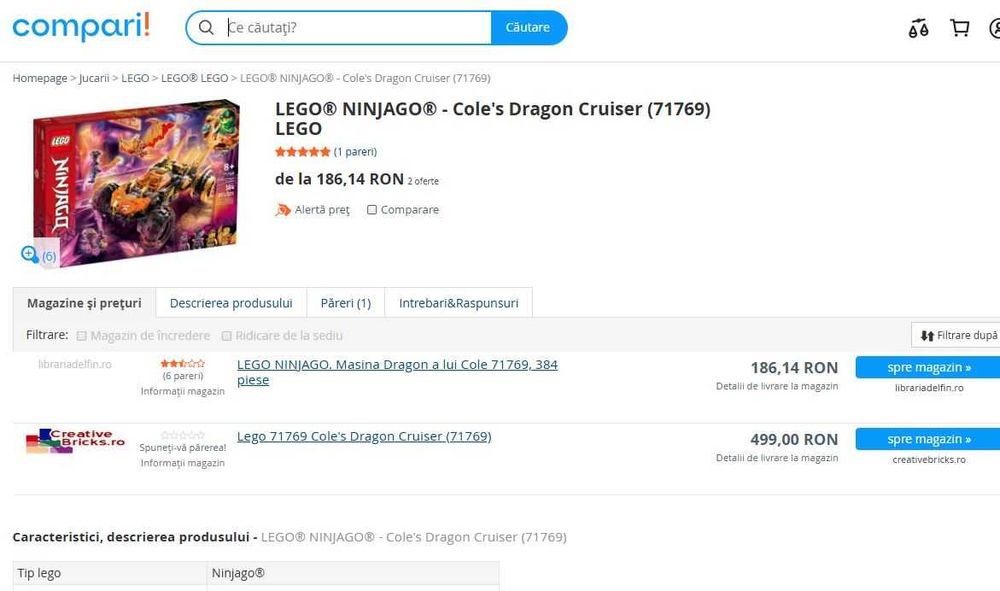Open the Filtrare după sorting dropdown

tap(958, 336)
